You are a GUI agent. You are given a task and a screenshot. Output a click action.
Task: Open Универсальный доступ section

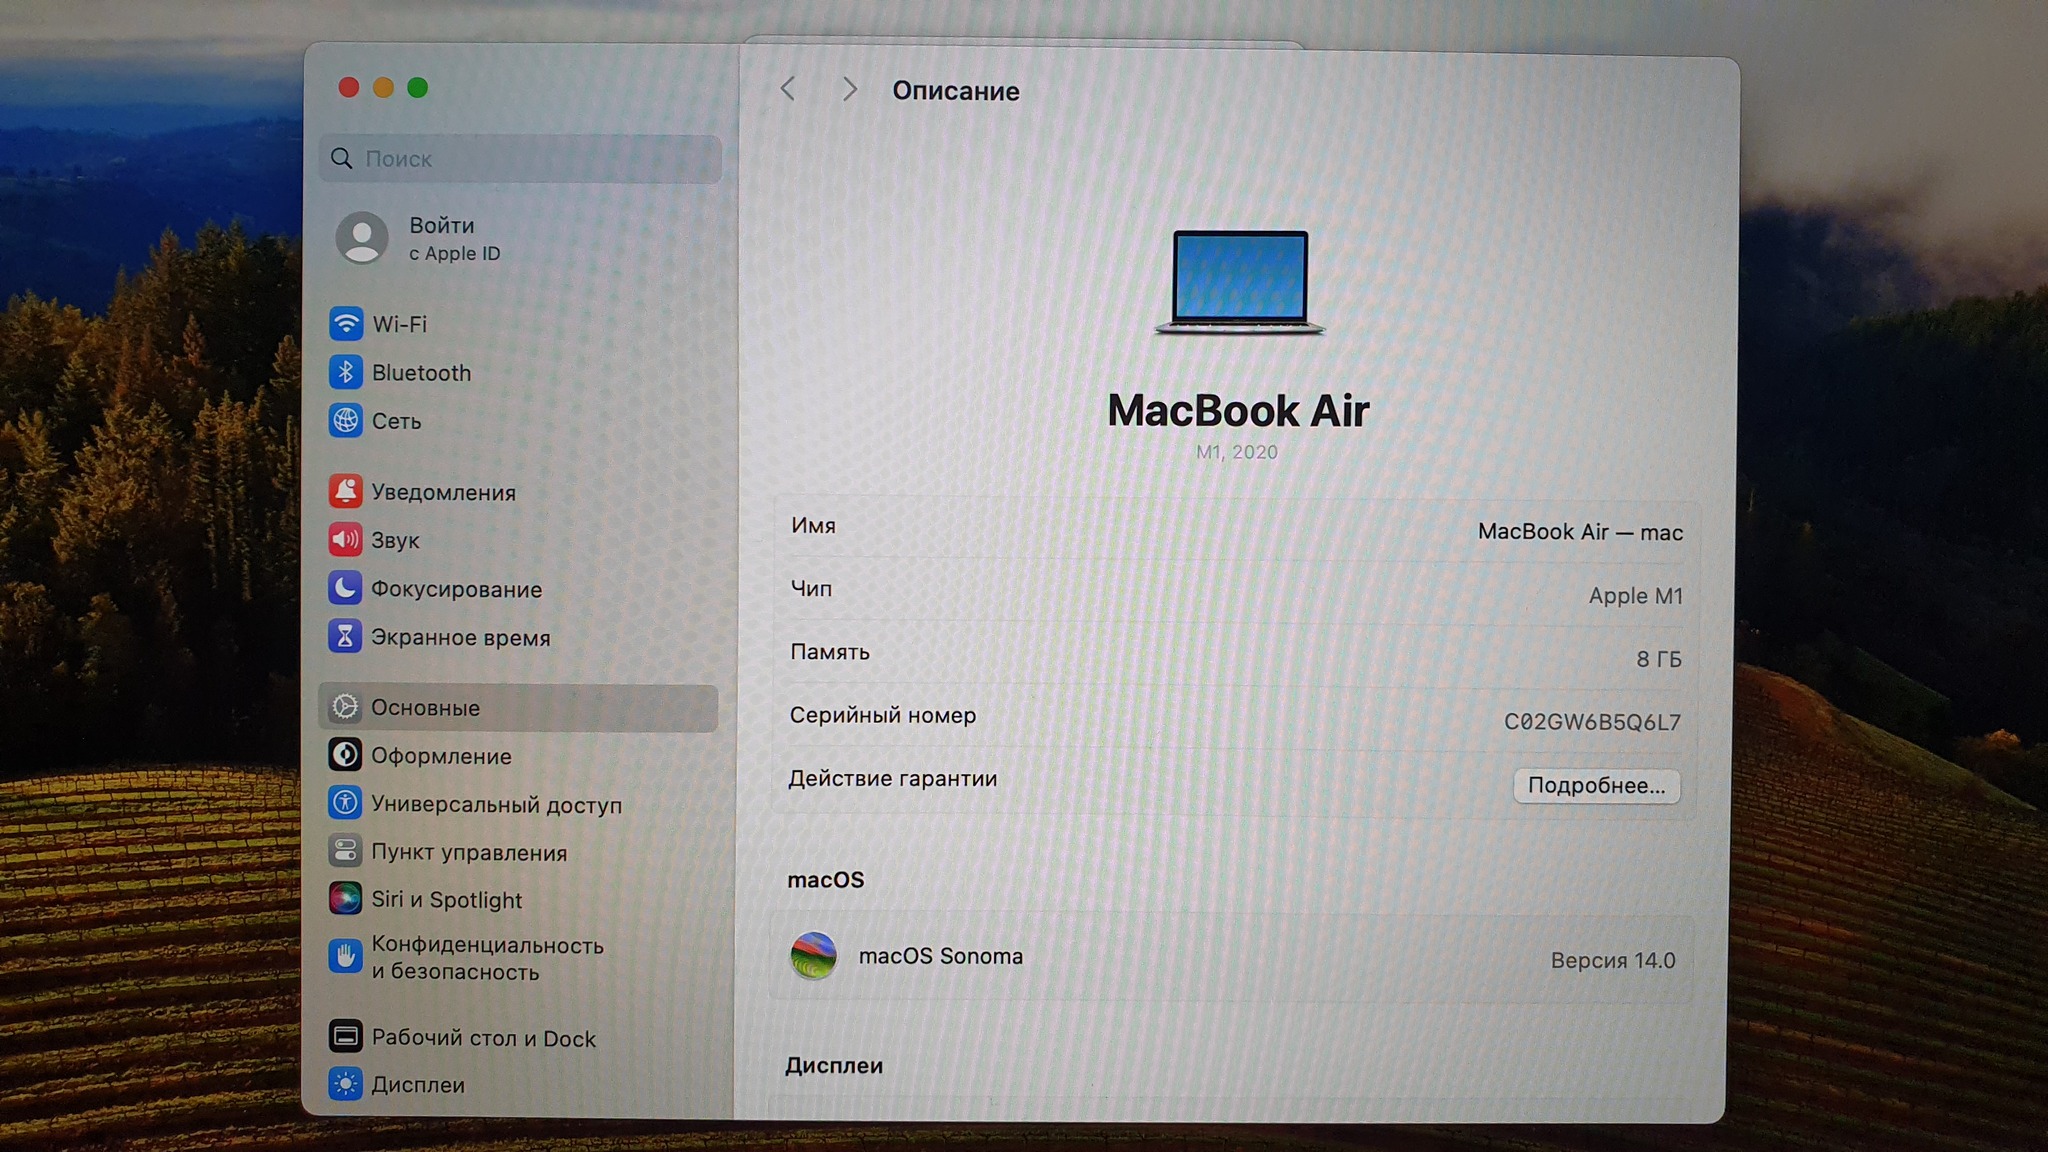point(495,804)
